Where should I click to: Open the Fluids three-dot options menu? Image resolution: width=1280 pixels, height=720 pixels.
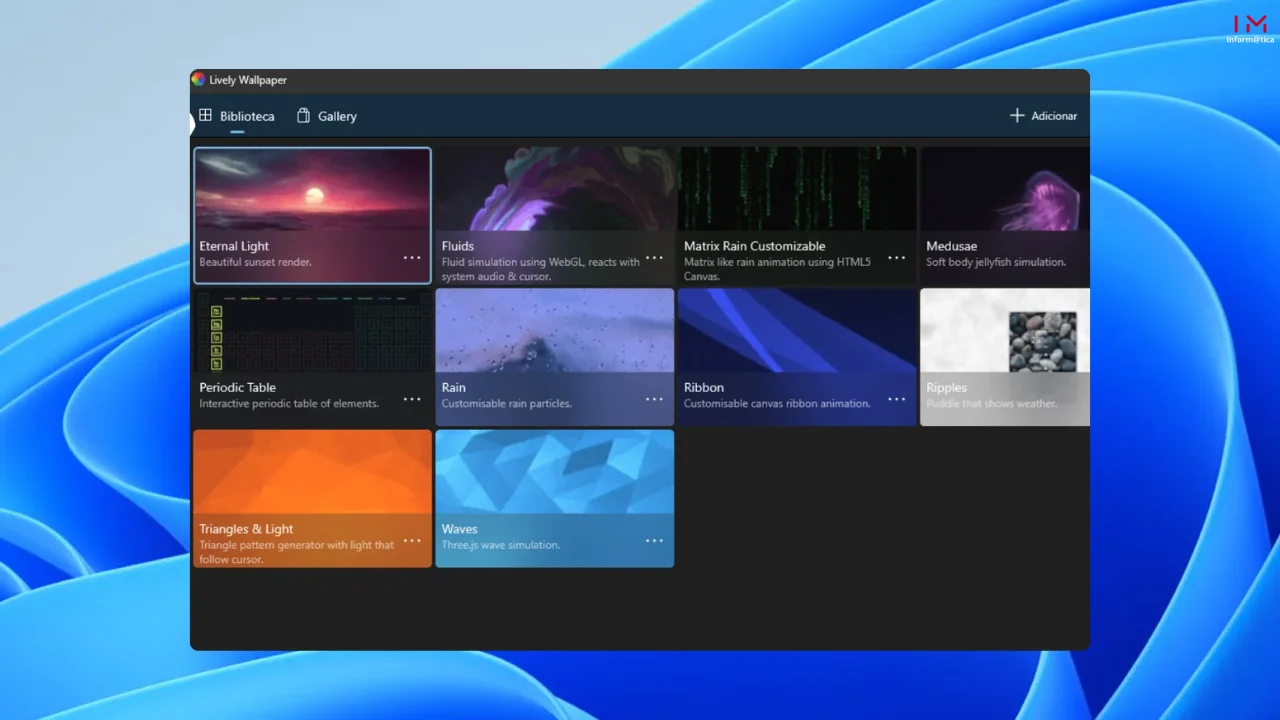[654, 258]
